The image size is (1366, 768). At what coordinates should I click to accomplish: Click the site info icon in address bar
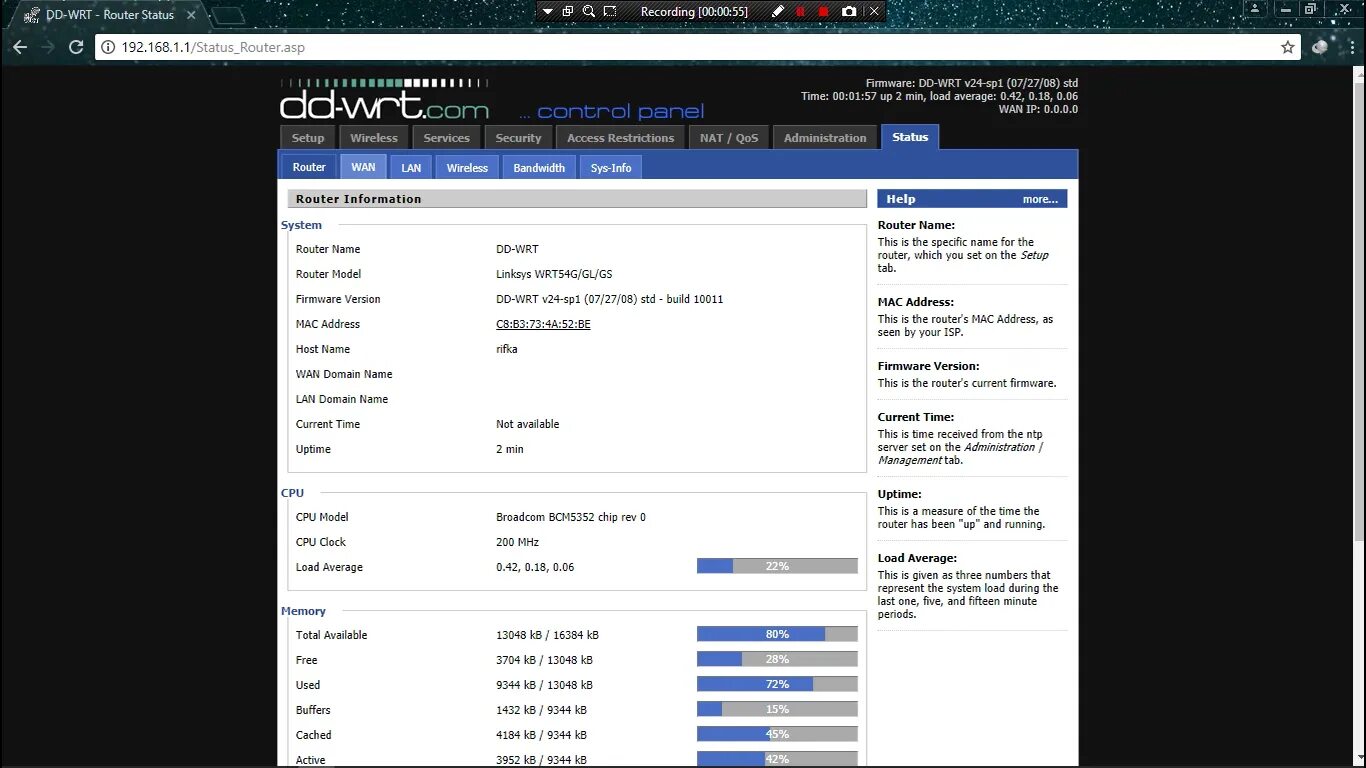coord(109,47)
